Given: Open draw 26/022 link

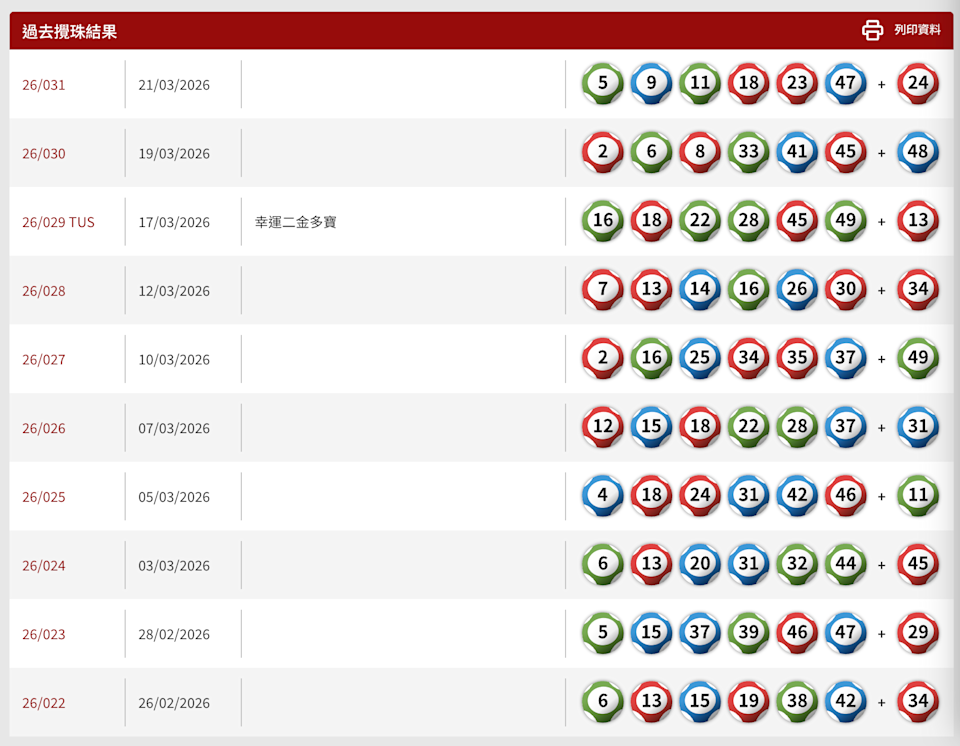Looking at the screenshot, I should click(44, 703).
